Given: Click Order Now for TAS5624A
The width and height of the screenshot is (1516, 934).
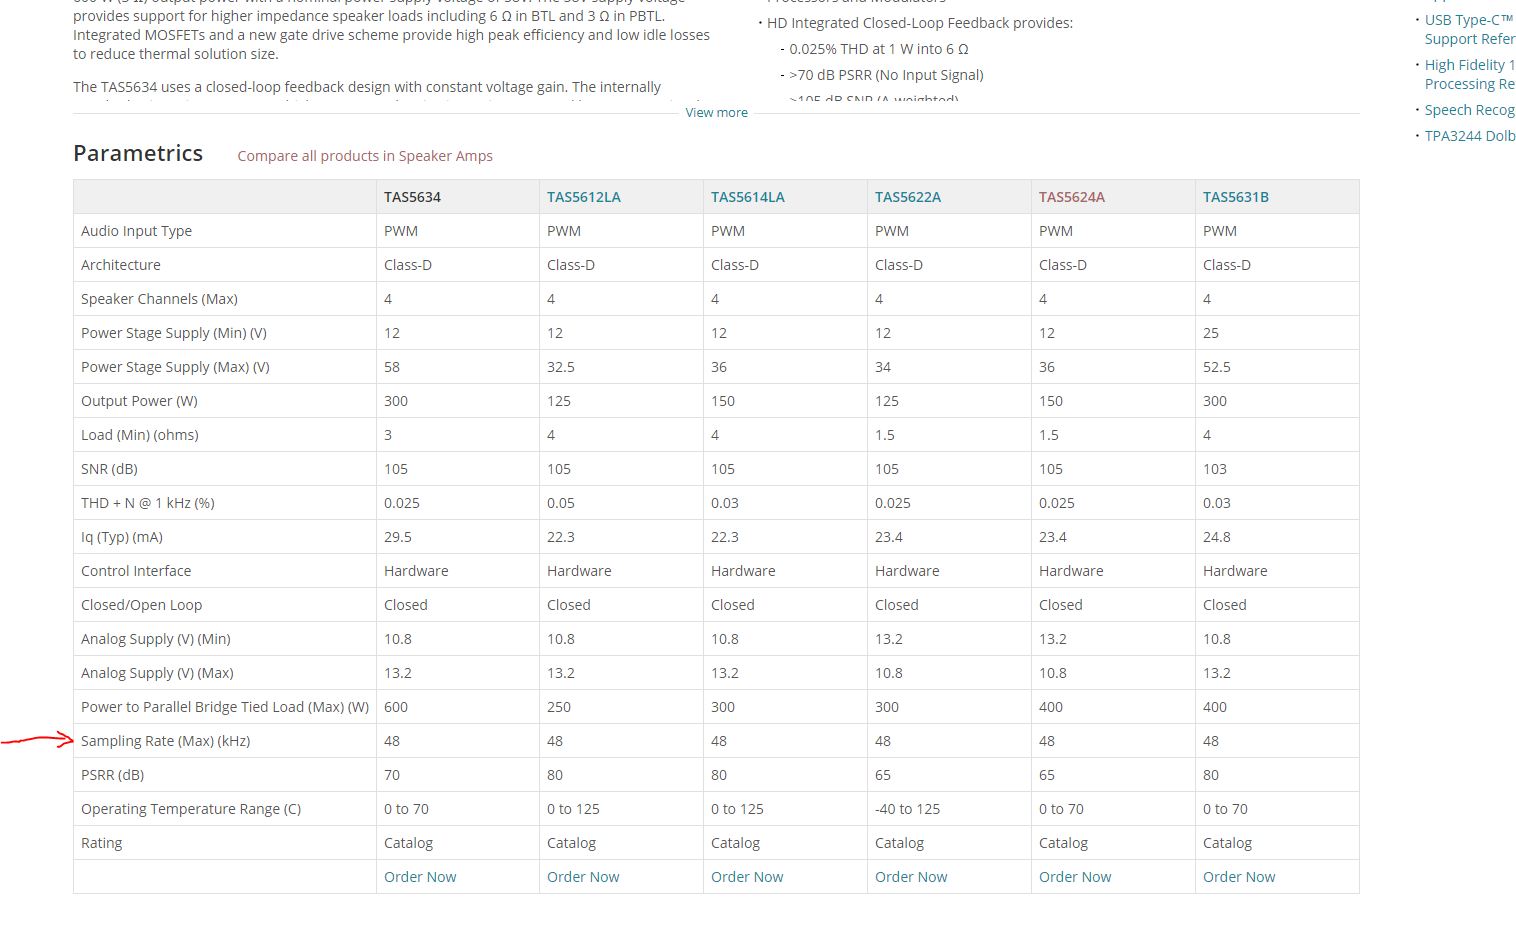Looking at the screenshot, I should coord(1075,877).
